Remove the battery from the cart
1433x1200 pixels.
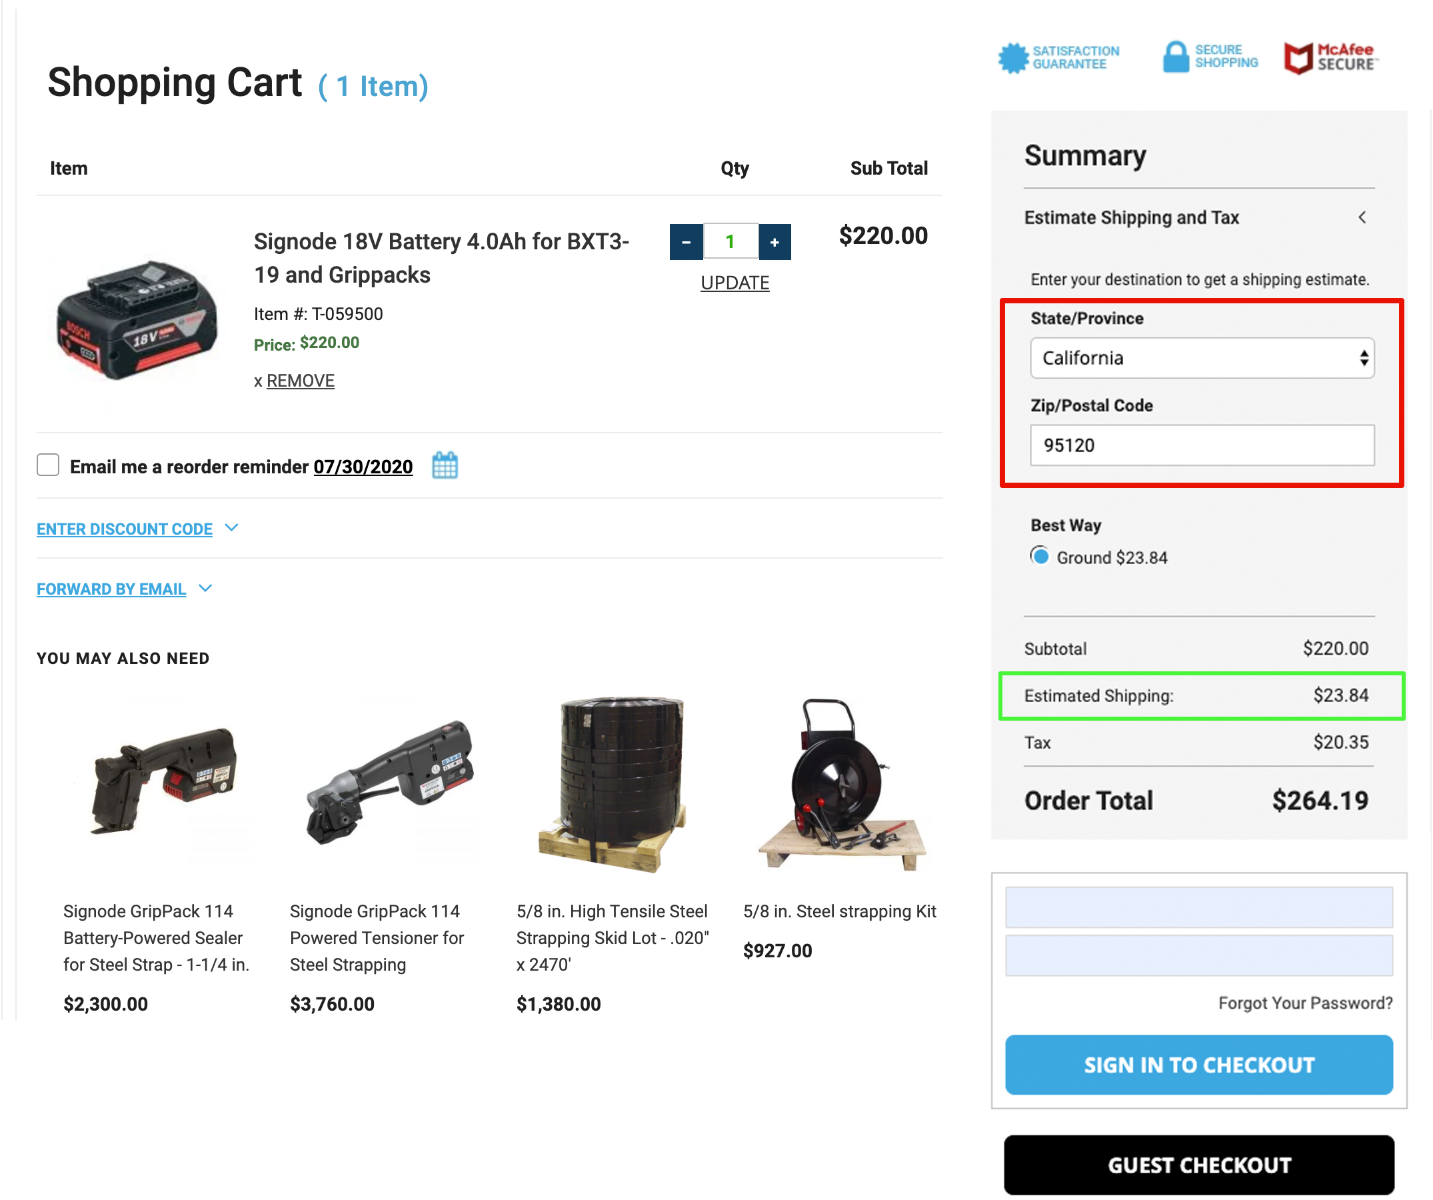300,381
